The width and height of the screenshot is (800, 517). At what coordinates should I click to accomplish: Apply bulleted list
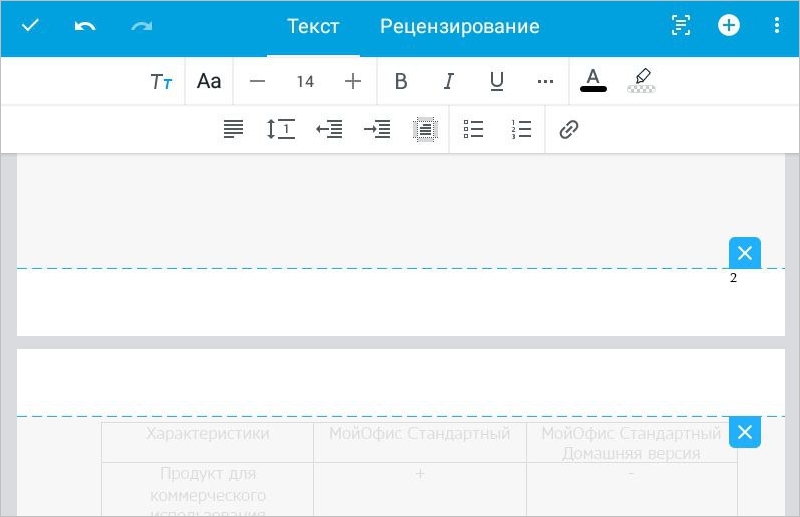pyautogui.click(x=473, y=129)
